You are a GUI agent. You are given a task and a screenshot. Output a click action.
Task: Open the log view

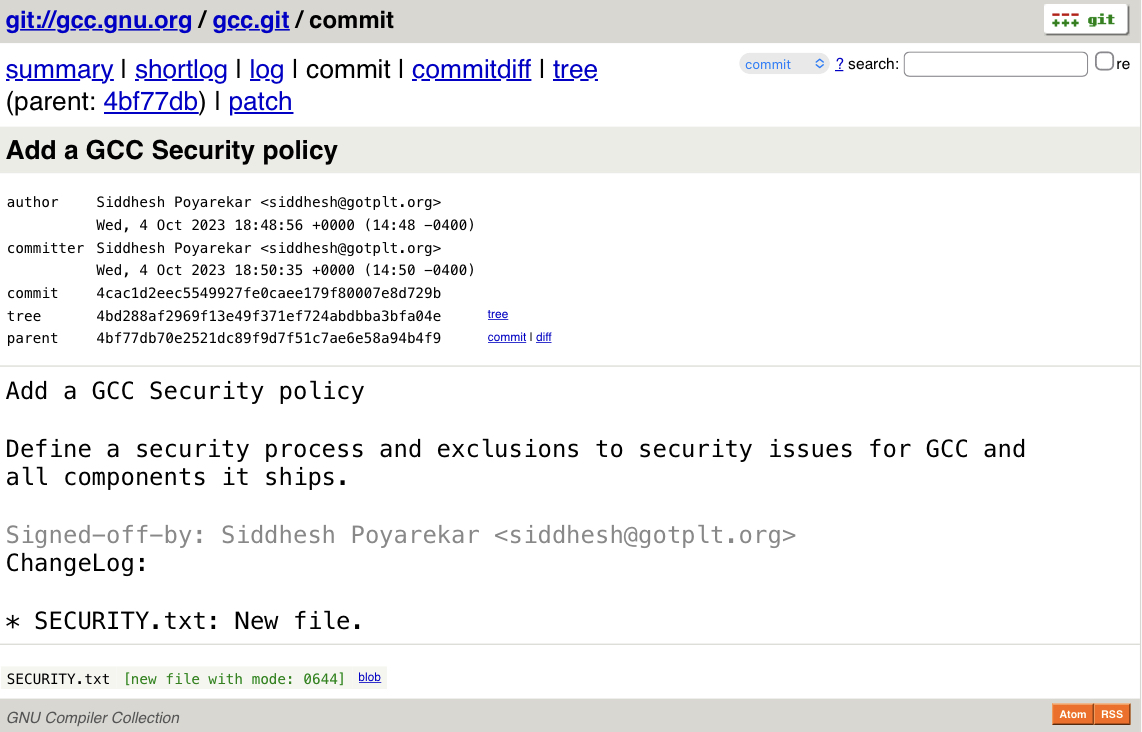click(x=267, y=70)
